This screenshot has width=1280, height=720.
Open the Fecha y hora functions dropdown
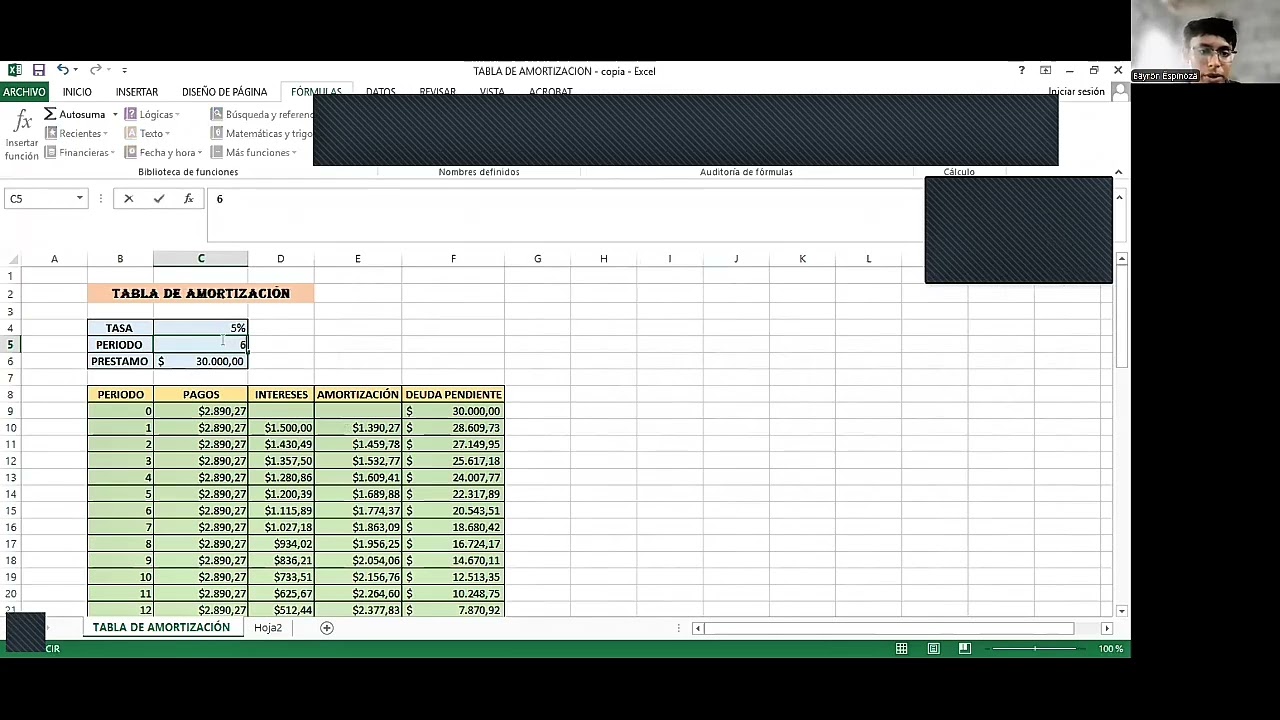click(x=163, y=153)
